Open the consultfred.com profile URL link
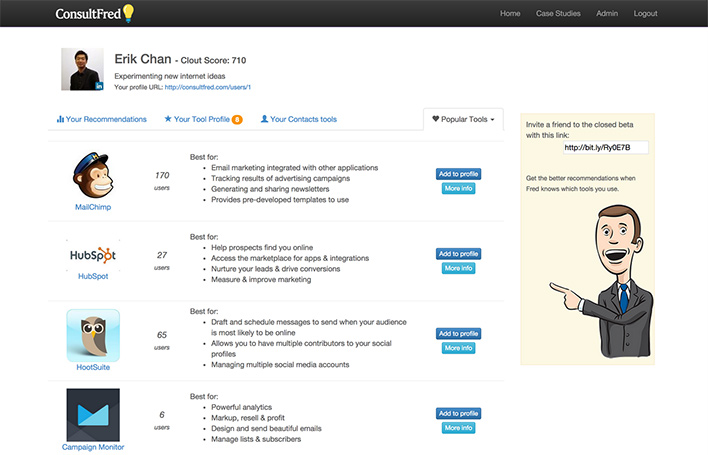Viewport: 708px width, 455px height. coord(214,87)
